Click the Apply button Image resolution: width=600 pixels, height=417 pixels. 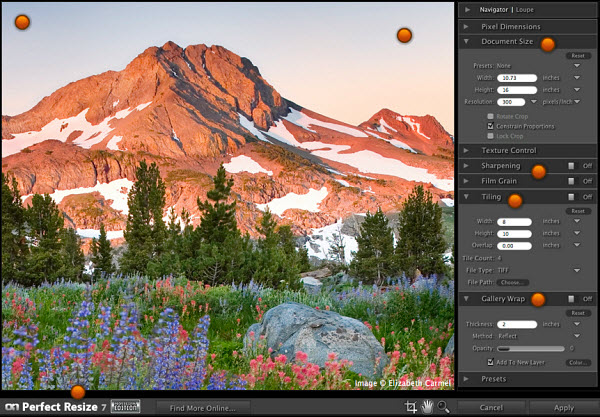(563, 408)
